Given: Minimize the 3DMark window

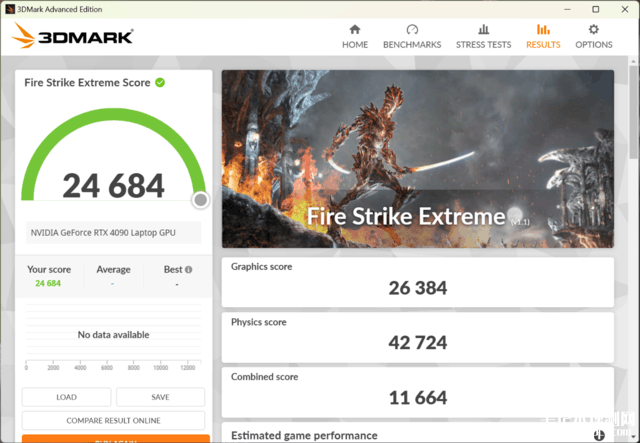Looking at the screenshot, I should click(x=567, y=9).
